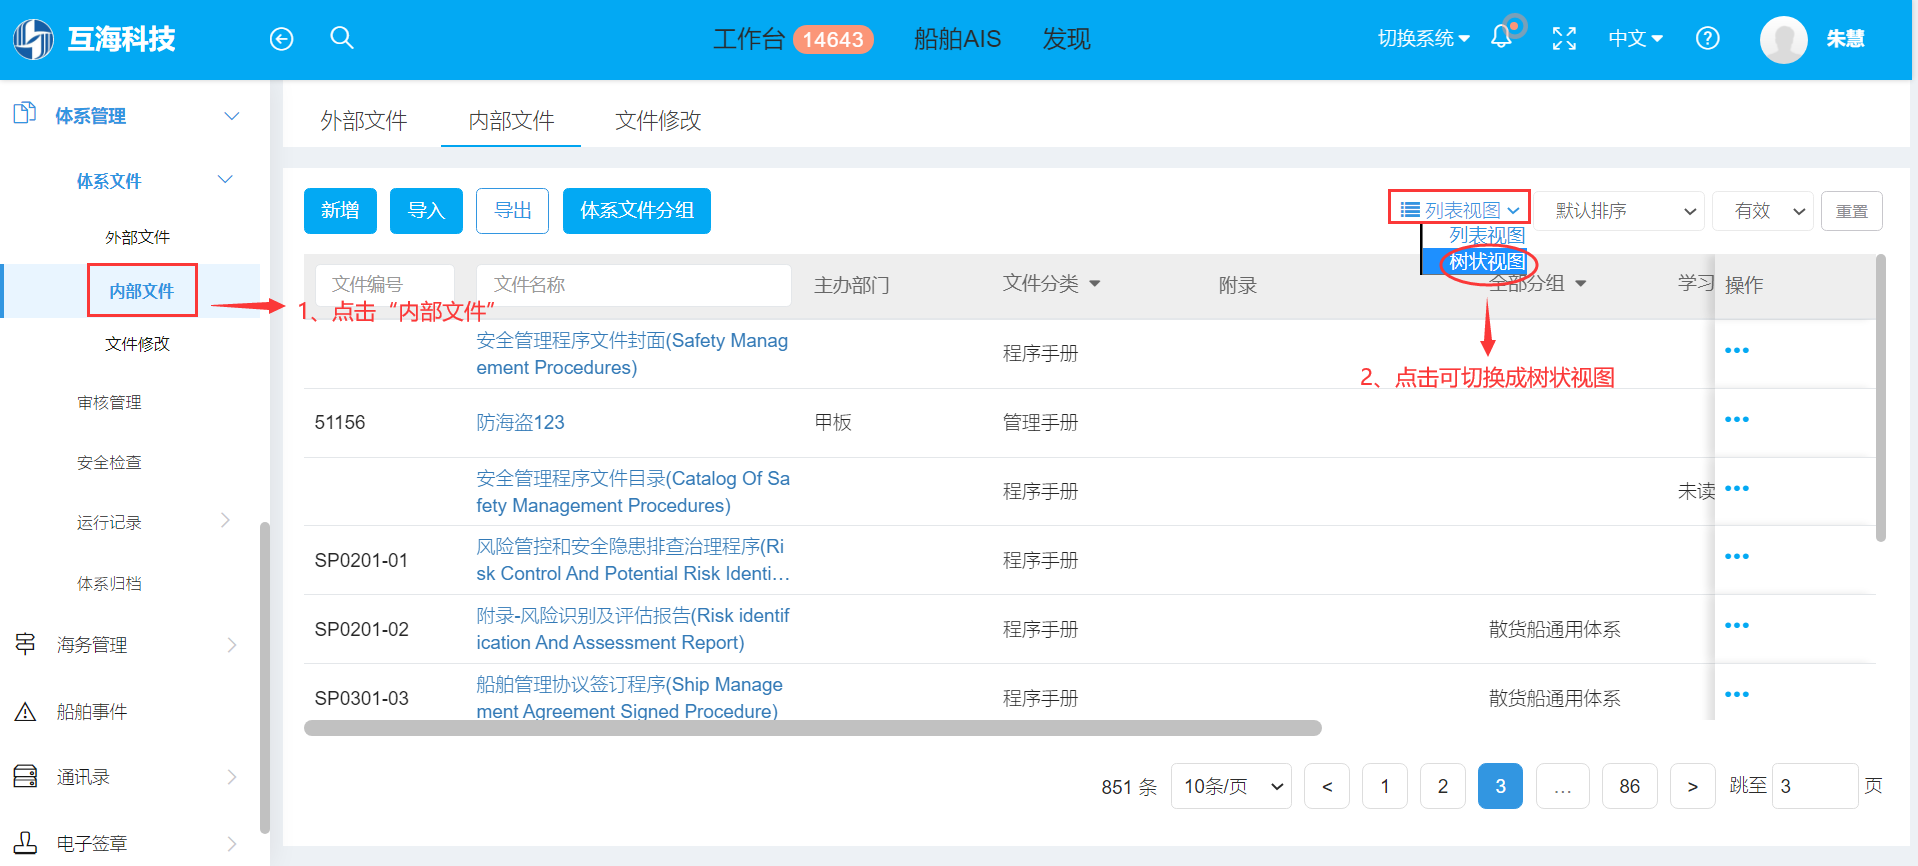The width and height of the screenshot is (1918, 866).
Task: Go to last page 86
Action: click(1630, 786)
